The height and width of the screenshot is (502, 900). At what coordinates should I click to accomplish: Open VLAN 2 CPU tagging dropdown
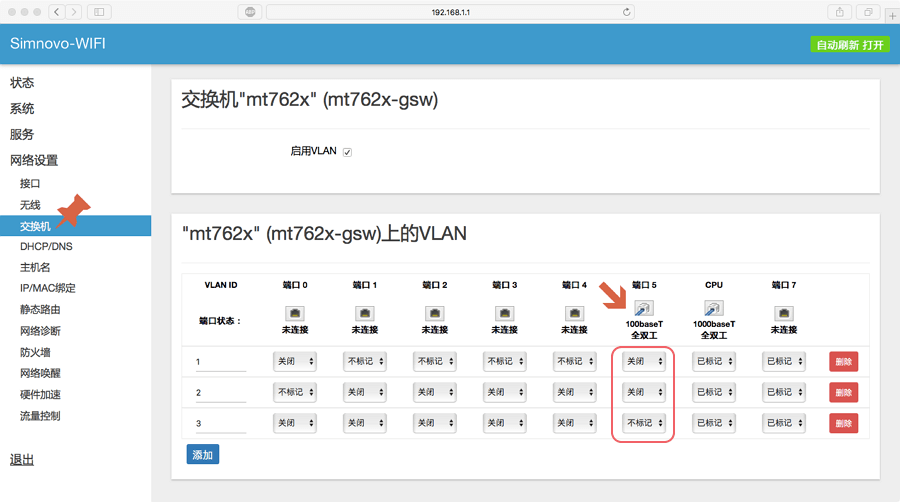(x=713, y=392)
